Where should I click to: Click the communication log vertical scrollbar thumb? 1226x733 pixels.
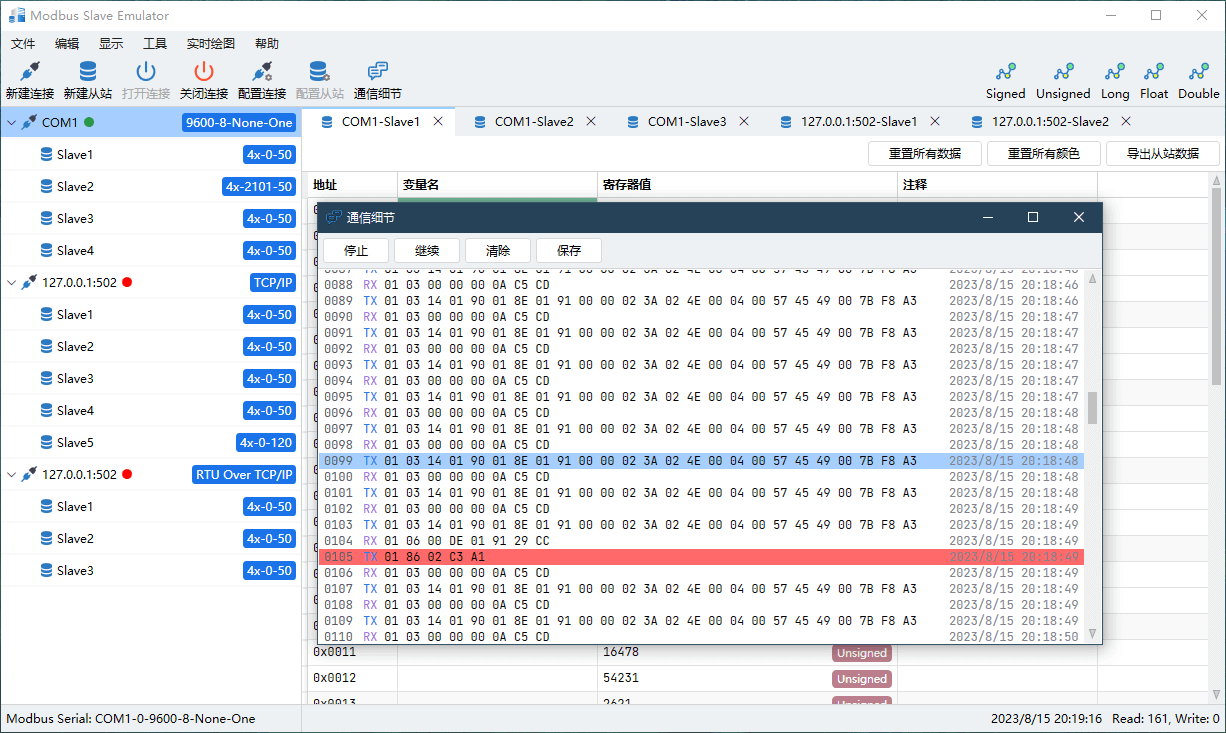point(1092,407)
